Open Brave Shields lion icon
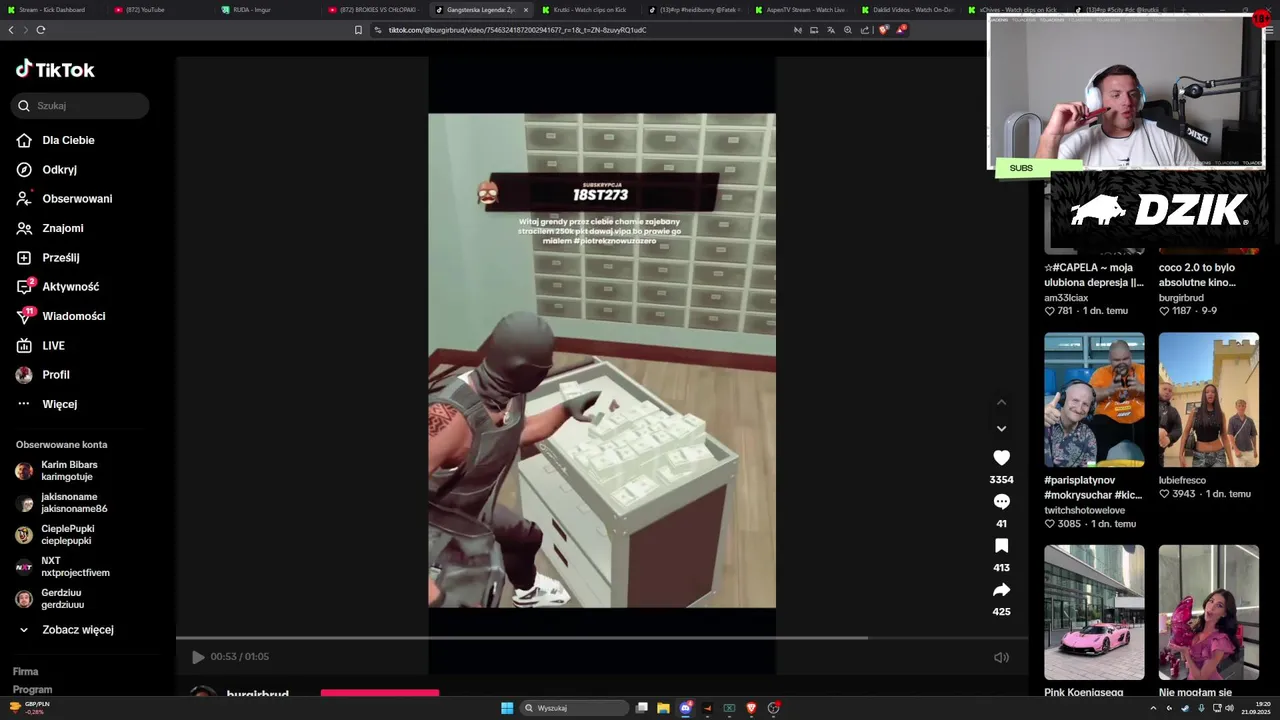Screen dimensions: 1280x720 [883, 30]
